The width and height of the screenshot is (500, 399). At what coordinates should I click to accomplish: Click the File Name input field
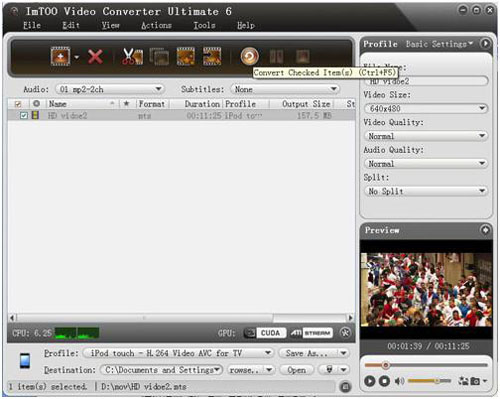[x=426, y=81]
